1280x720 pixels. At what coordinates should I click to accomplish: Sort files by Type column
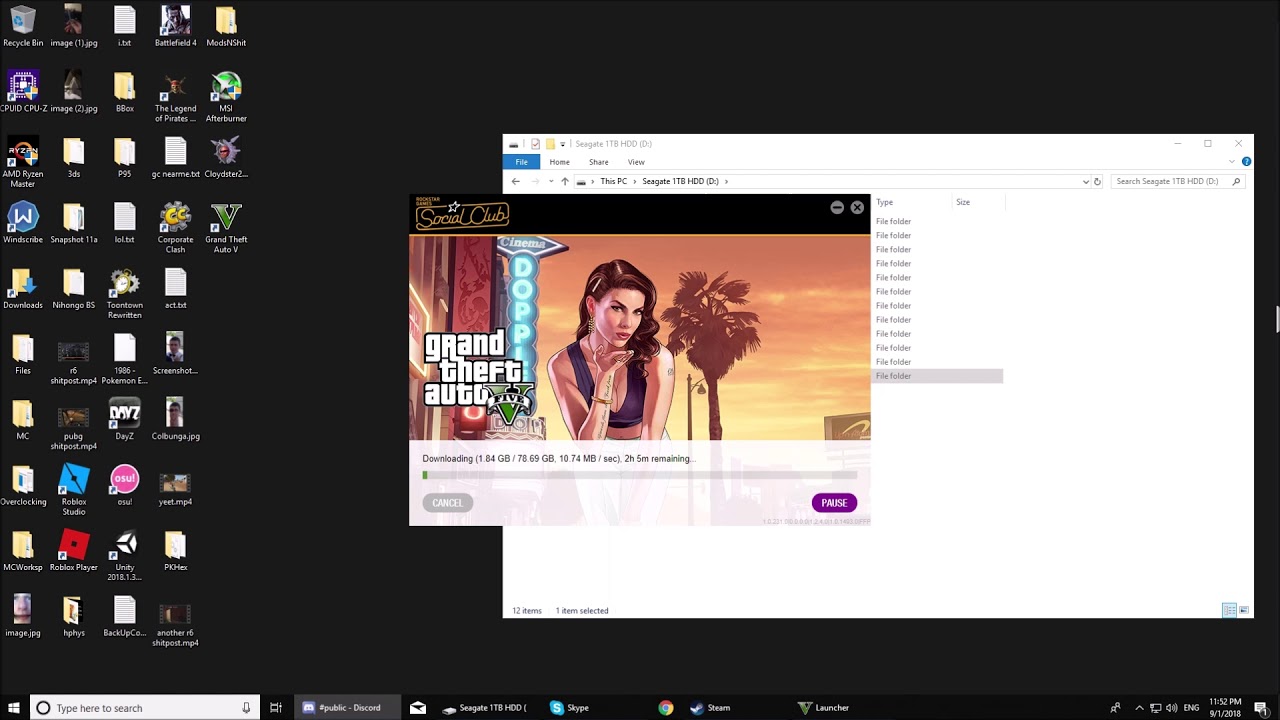[x=884, y=202]
